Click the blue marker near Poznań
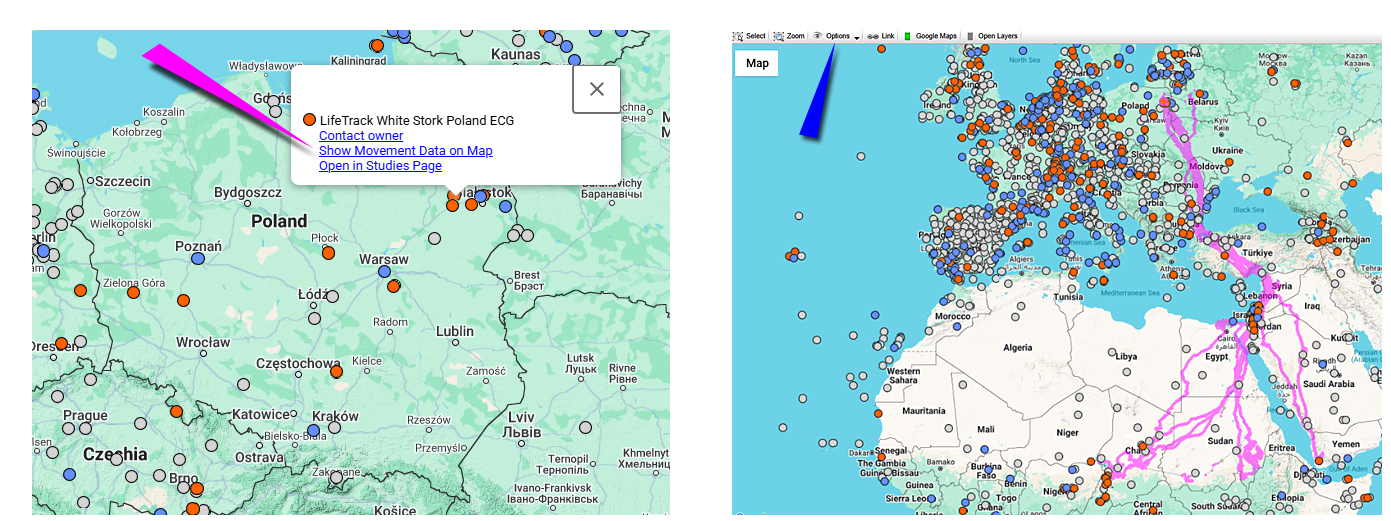The height and width of the screenshot is (521, 1391). (x=198, y=259)
